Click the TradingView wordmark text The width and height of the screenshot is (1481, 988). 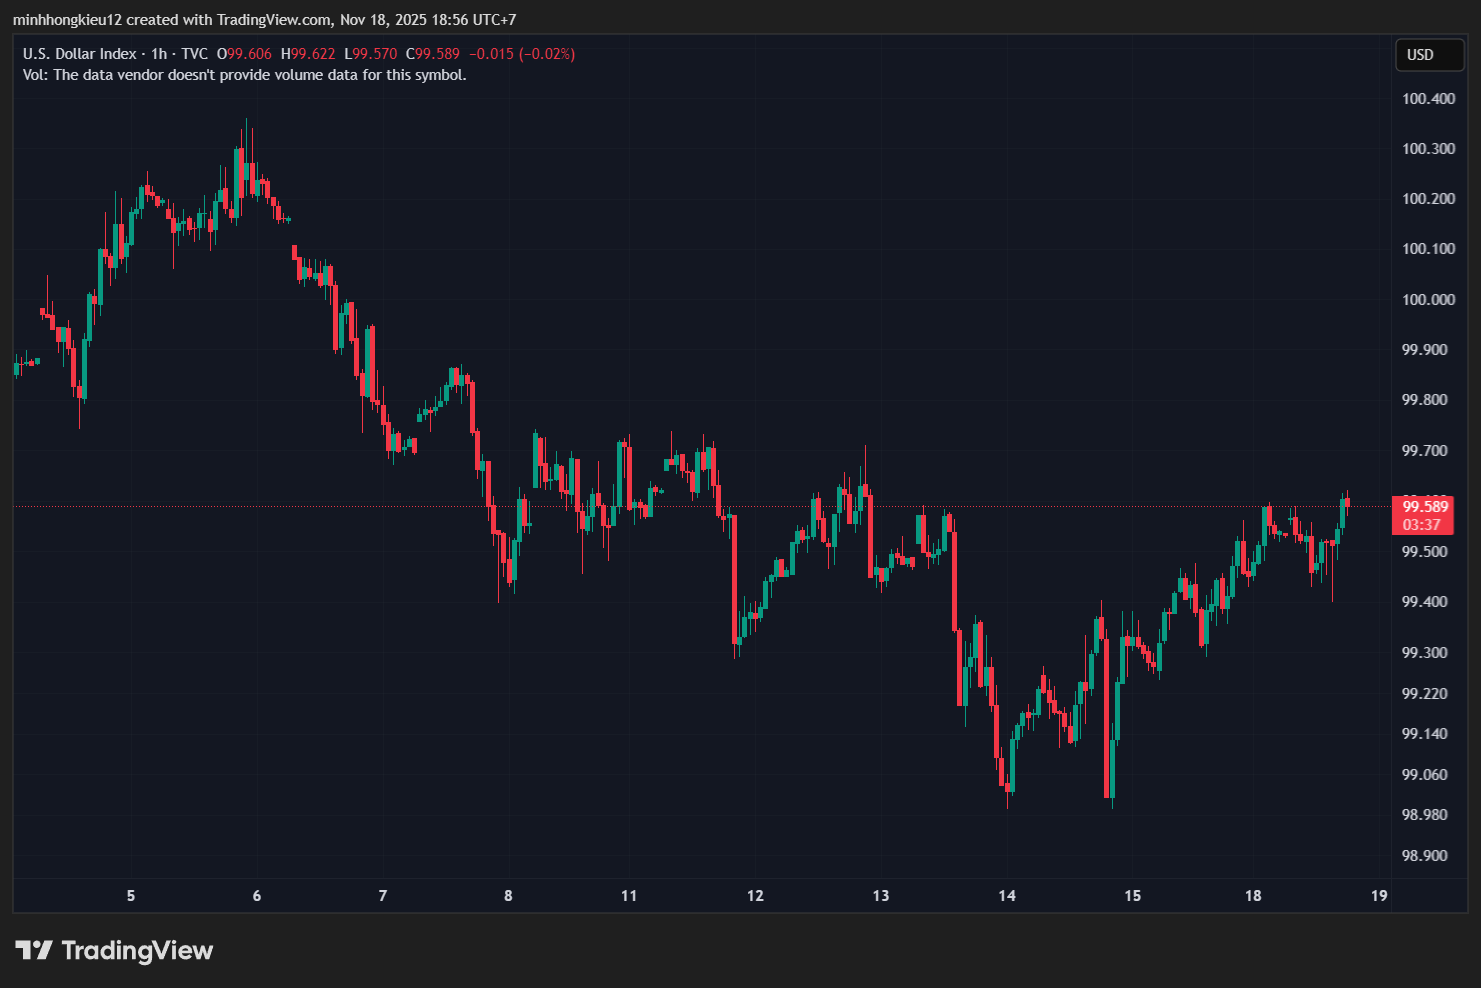pos(137,950)
